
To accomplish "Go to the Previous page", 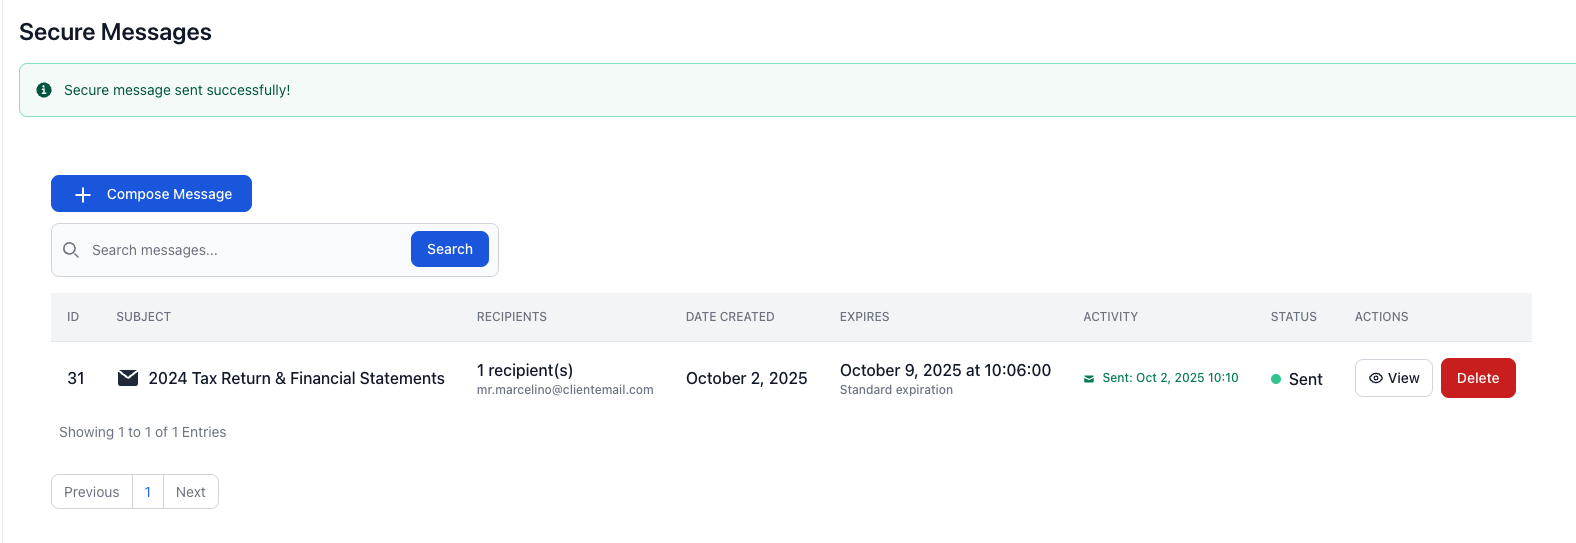I will coord(92,492).
